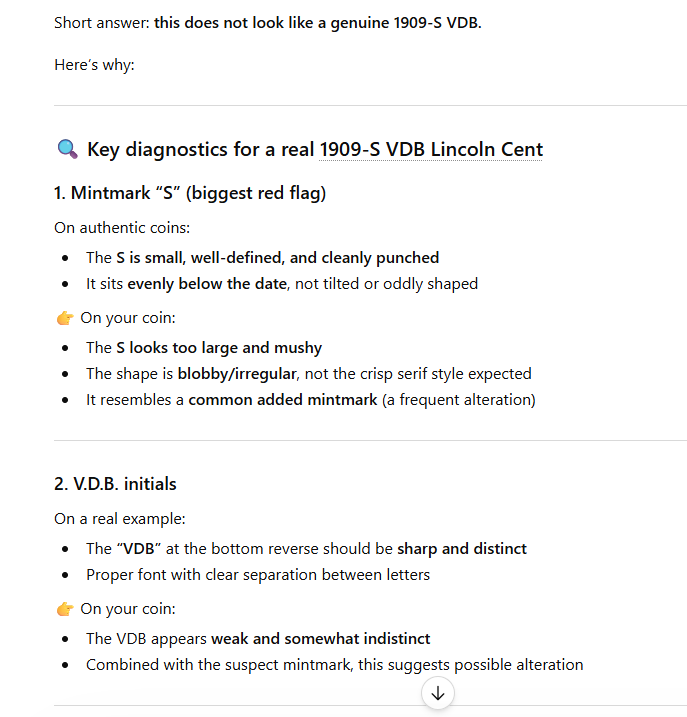687x717 pixels.
Task: Click the scroll-to-bottom arrow button
Action: click(x=438, y=692)
